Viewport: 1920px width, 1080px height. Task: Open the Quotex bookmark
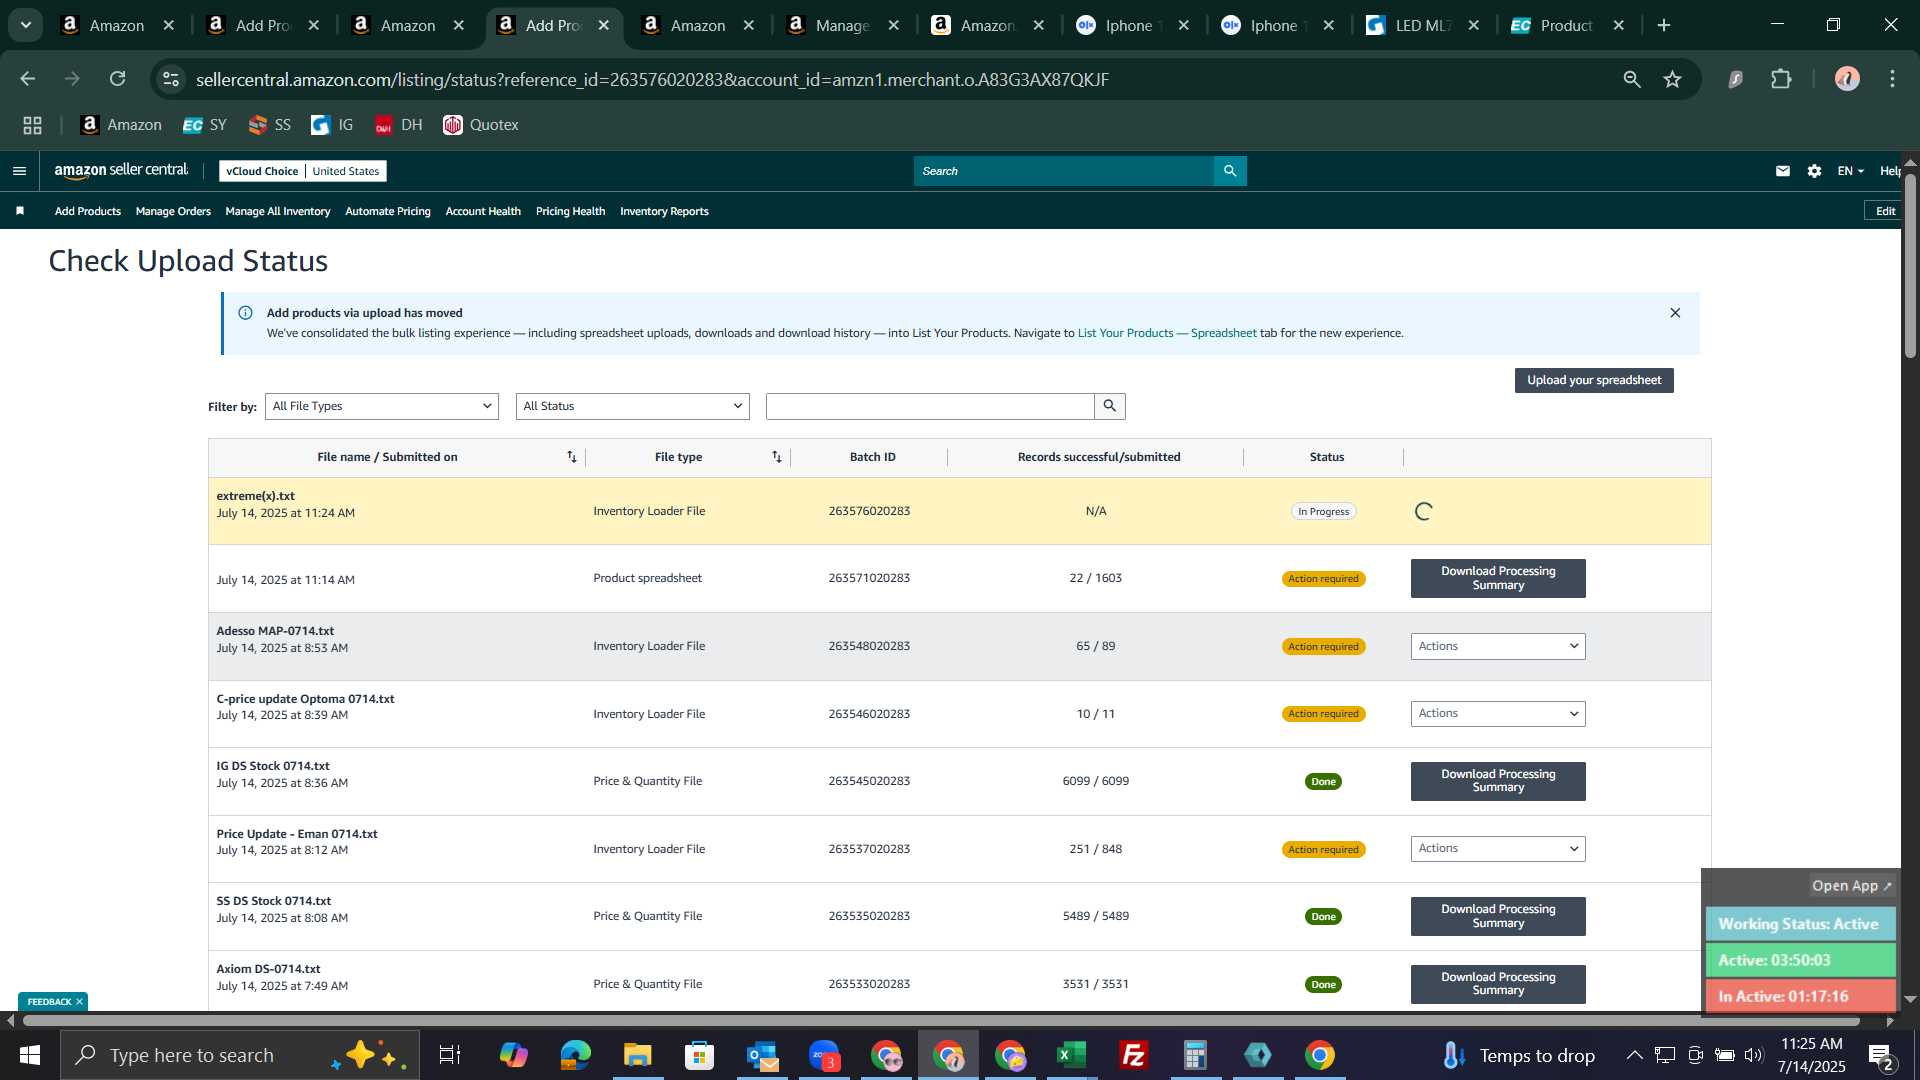pos(481,125)
